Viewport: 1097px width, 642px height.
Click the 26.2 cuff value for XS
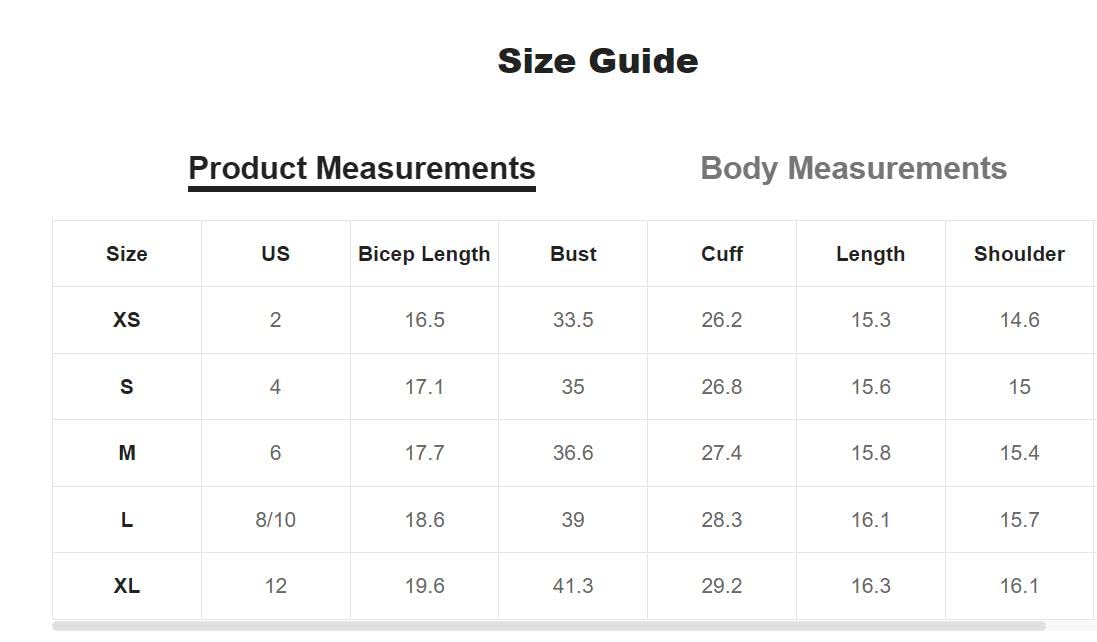point(722,320)
